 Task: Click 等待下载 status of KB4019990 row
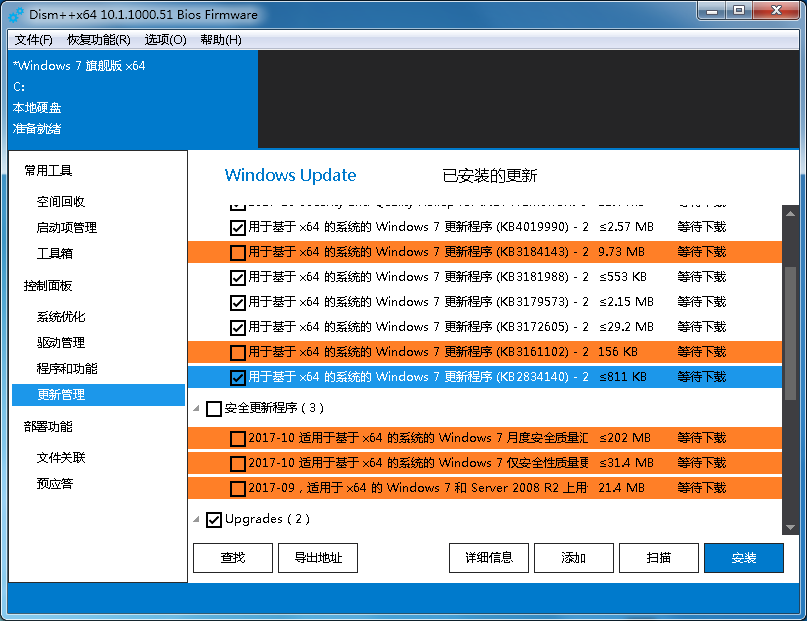pos(701,227)
